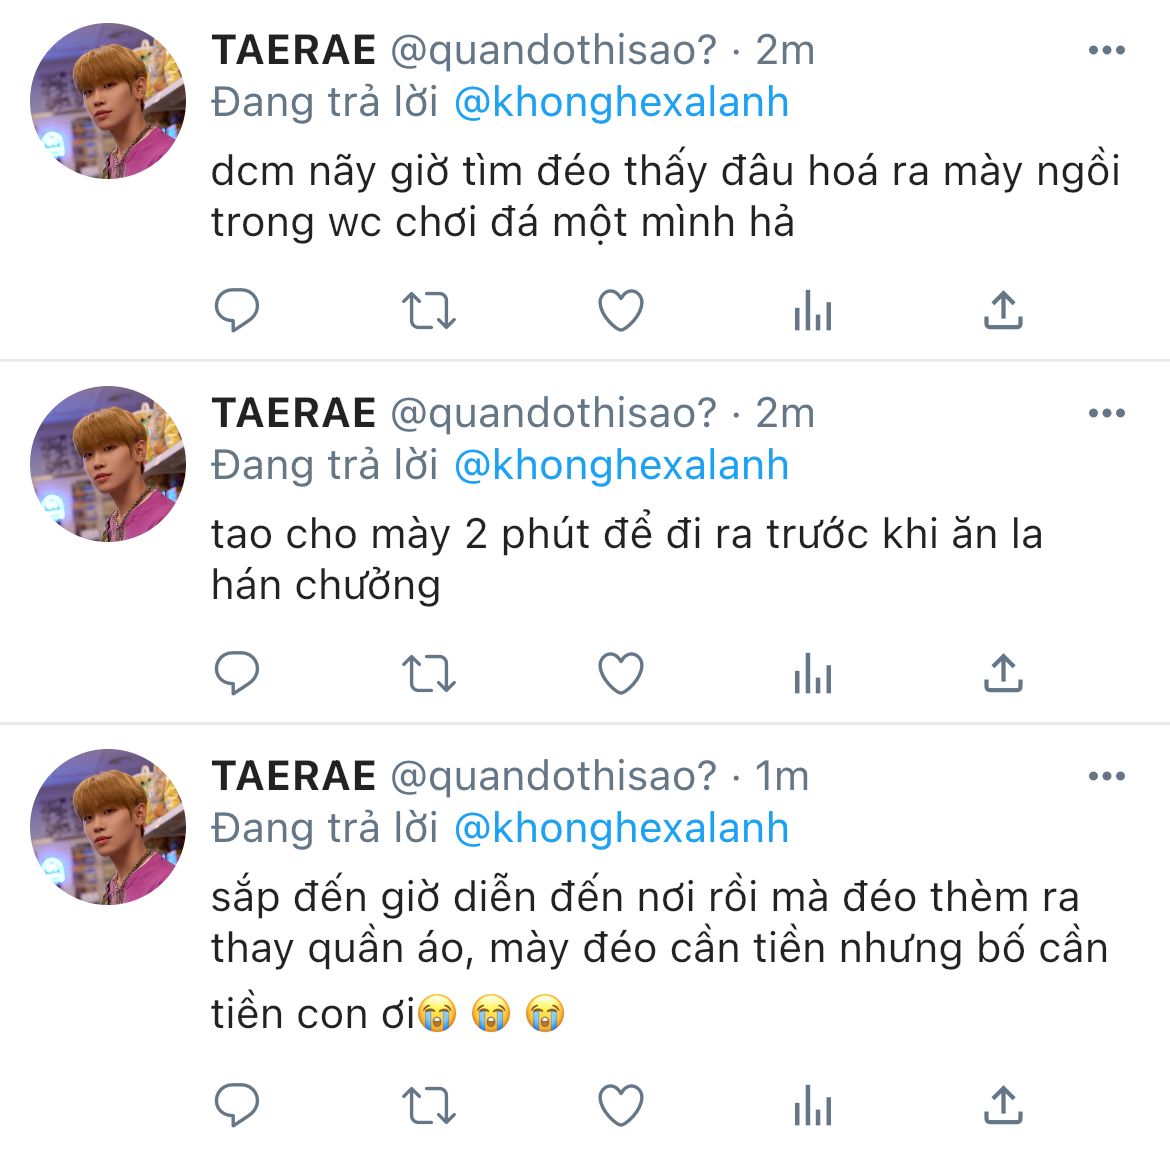This screenshot has width=1170, height=1152.
Task: Open more options on the 1m tweet
Action: (x=1107, y=776)
